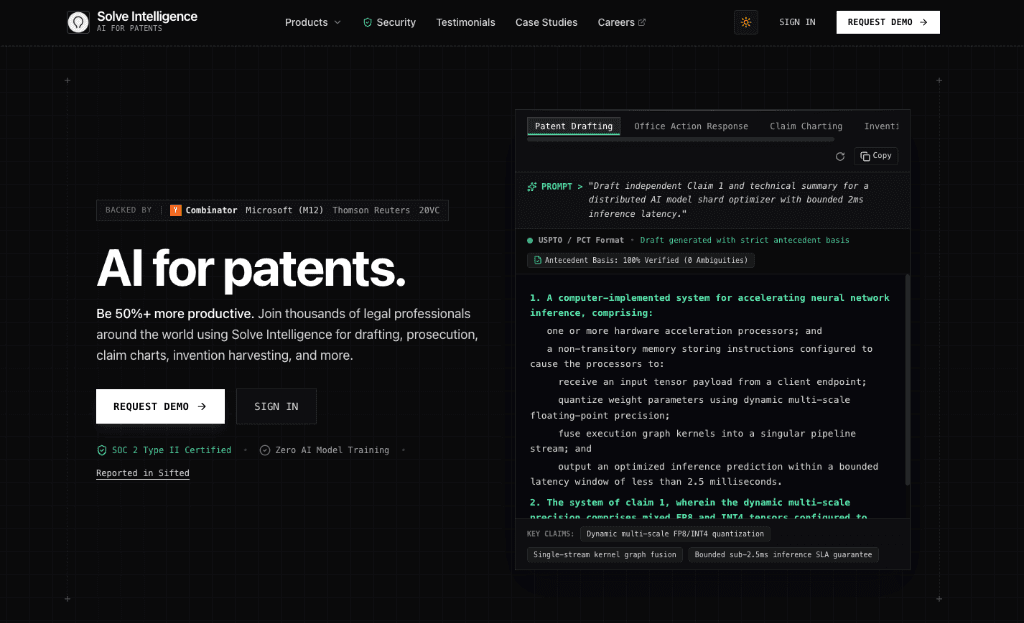Click the Antecedent Basis verified badge

(641, 260)
